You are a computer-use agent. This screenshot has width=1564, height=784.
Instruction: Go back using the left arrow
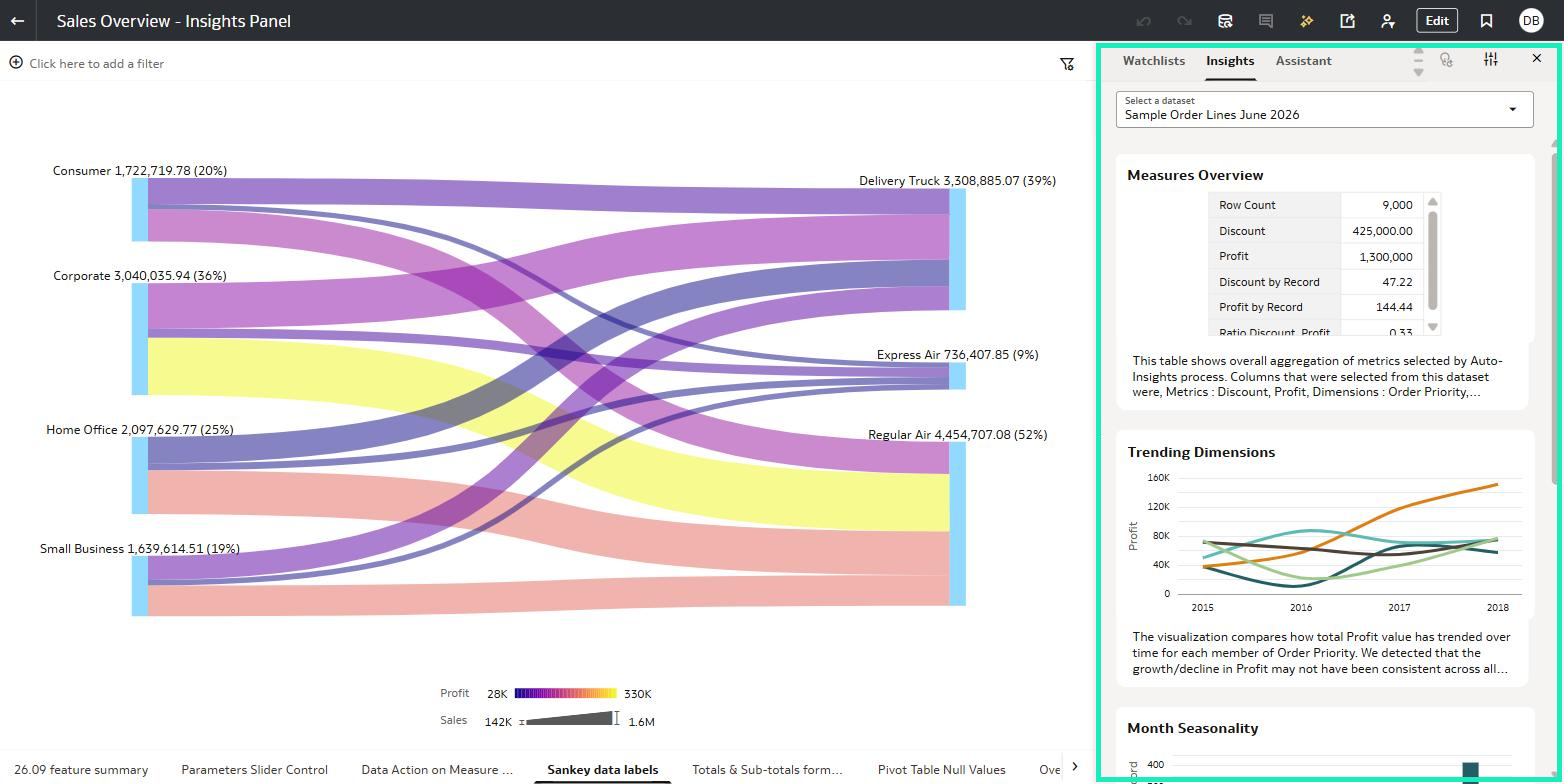coord(17,20)
